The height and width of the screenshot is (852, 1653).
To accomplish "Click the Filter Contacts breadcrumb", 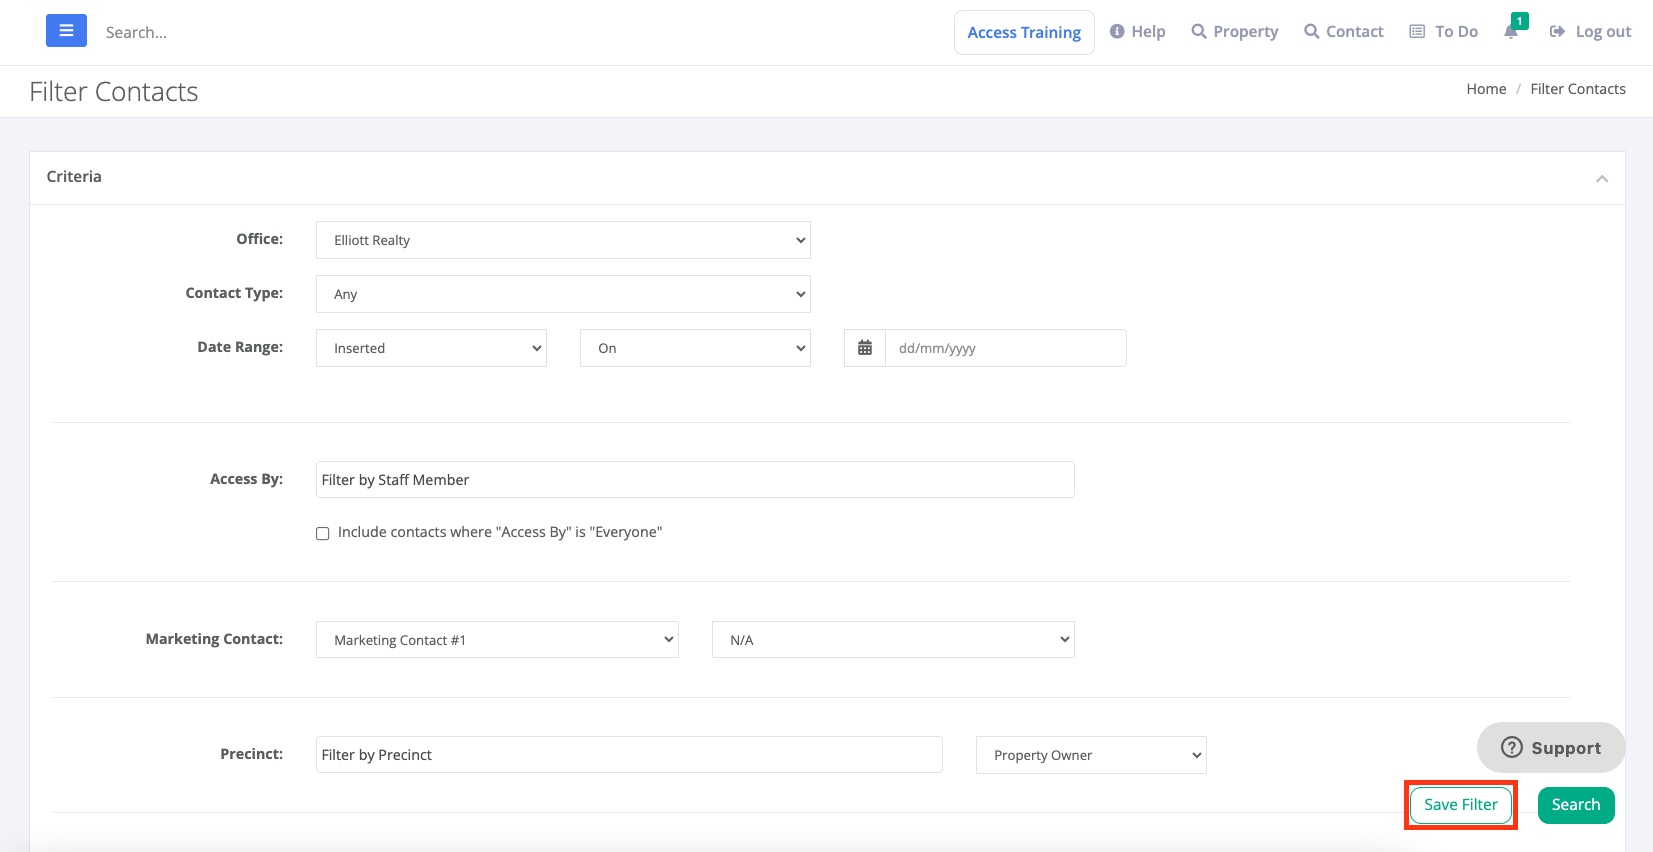I will 1578,89.
